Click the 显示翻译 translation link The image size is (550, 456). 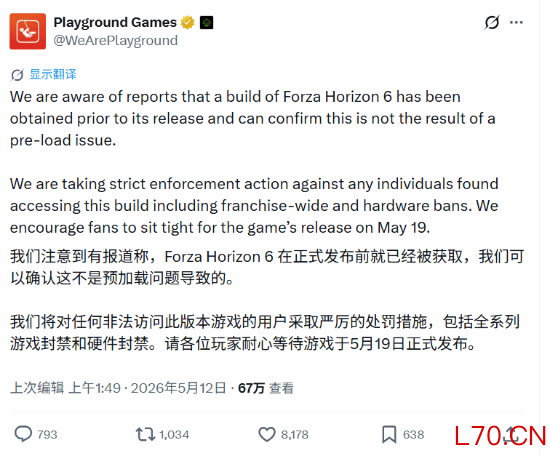coord(53,74)
